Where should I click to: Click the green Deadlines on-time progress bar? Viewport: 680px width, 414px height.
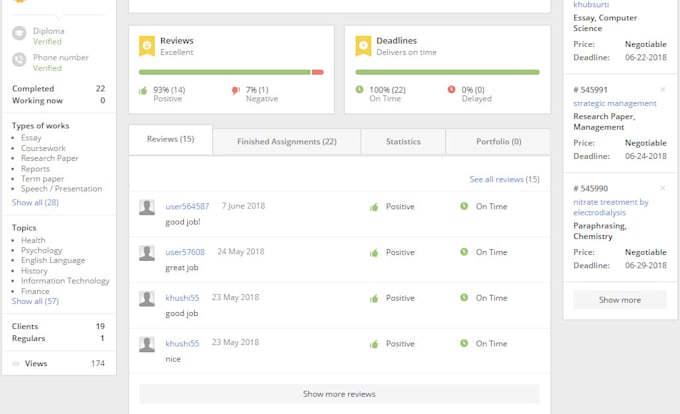tap(447, 72)
